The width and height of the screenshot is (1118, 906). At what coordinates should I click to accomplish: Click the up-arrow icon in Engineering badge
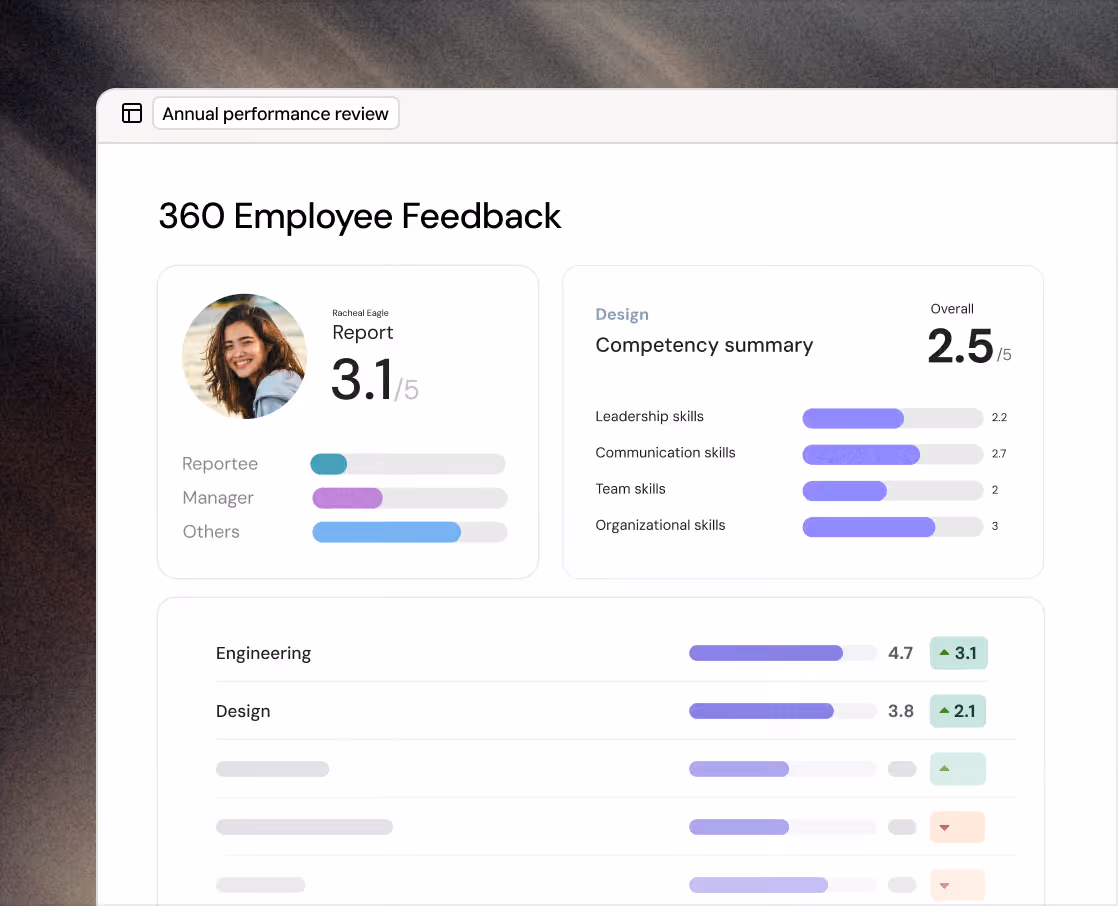[944, 652]
